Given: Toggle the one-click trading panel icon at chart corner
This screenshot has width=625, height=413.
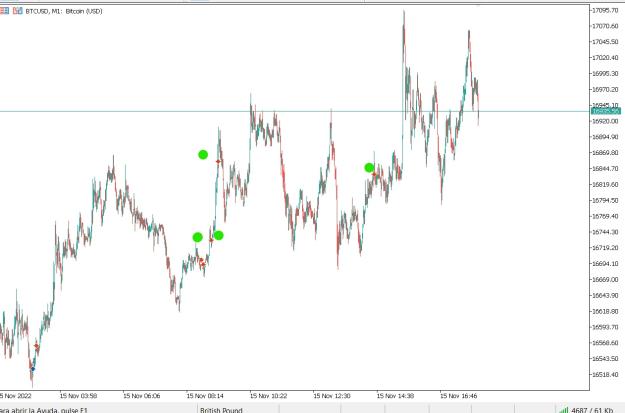Looking at the screenshot, I should tap(18, 11).
